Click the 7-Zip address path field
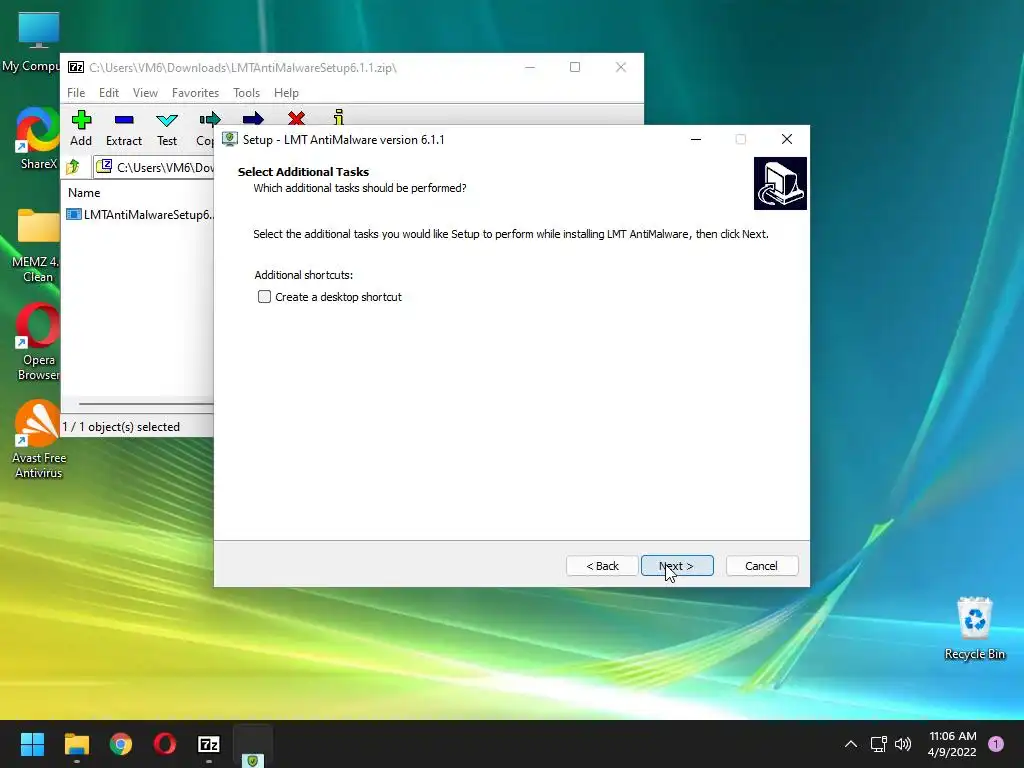This screenshot has width=1024, height=768. click(x=153, y=167)
